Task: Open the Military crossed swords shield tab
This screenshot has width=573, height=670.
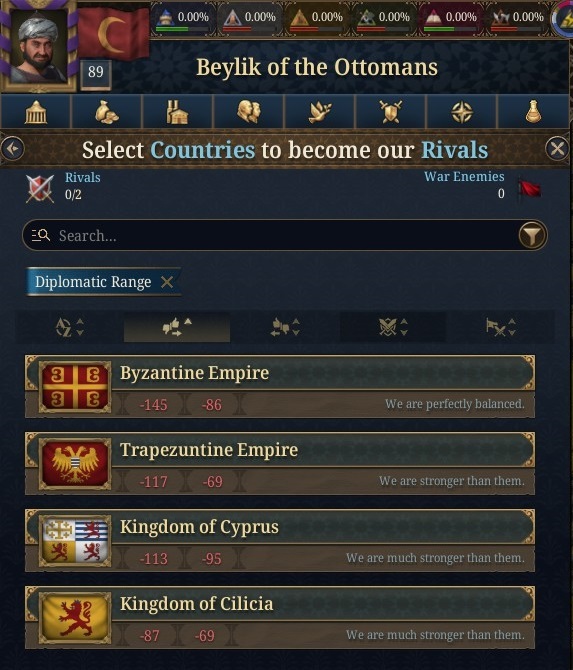Action: tap(391, 112)
